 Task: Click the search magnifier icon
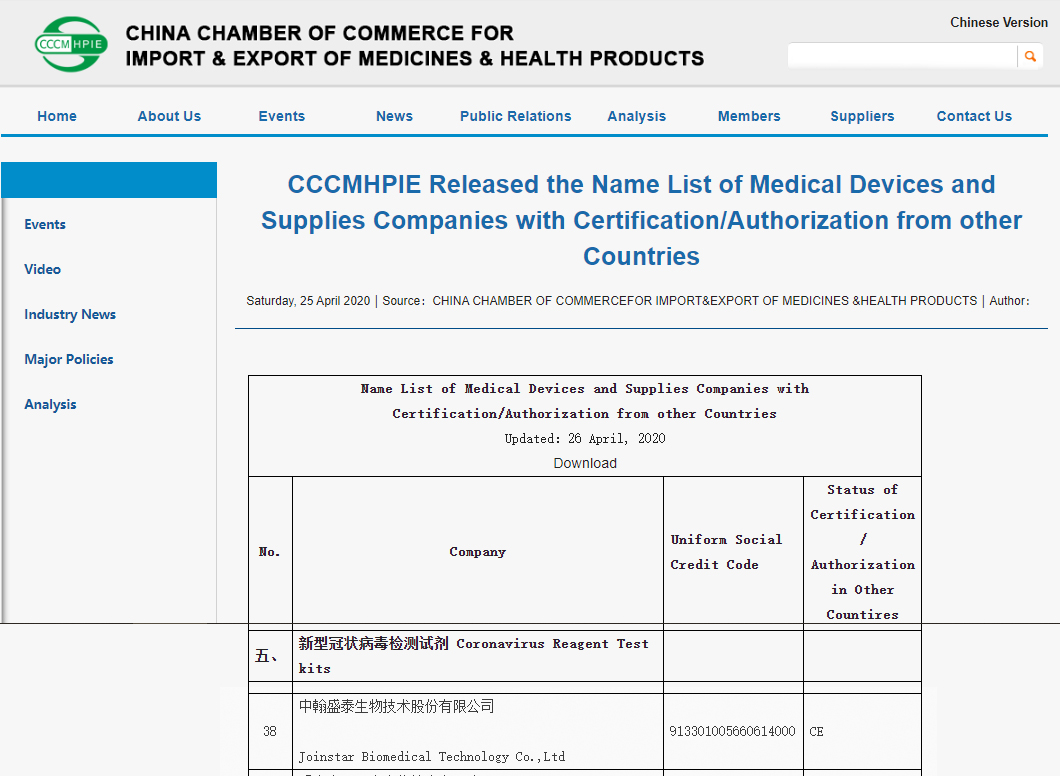(1030, 57)
